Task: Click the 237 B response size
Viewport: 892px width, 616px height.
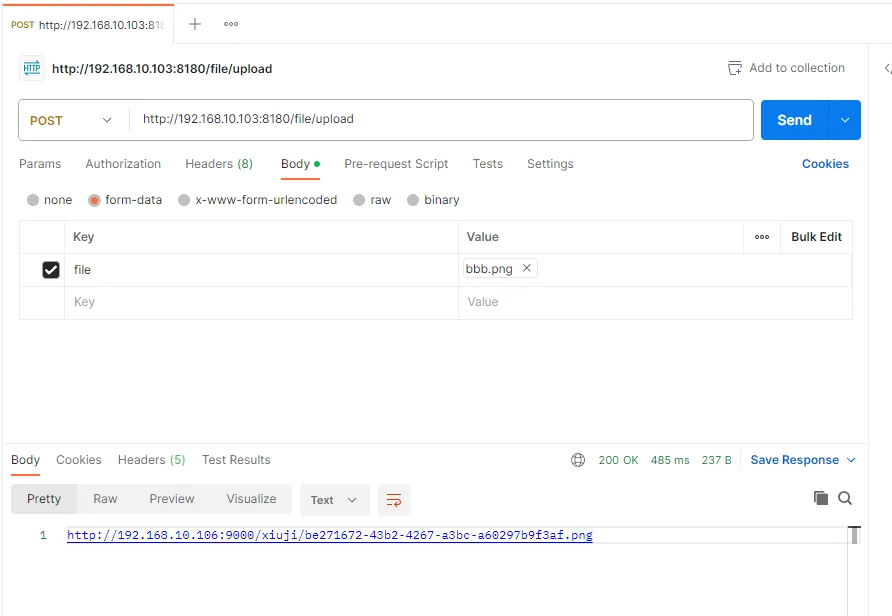Action: click(x=716, y=460)
